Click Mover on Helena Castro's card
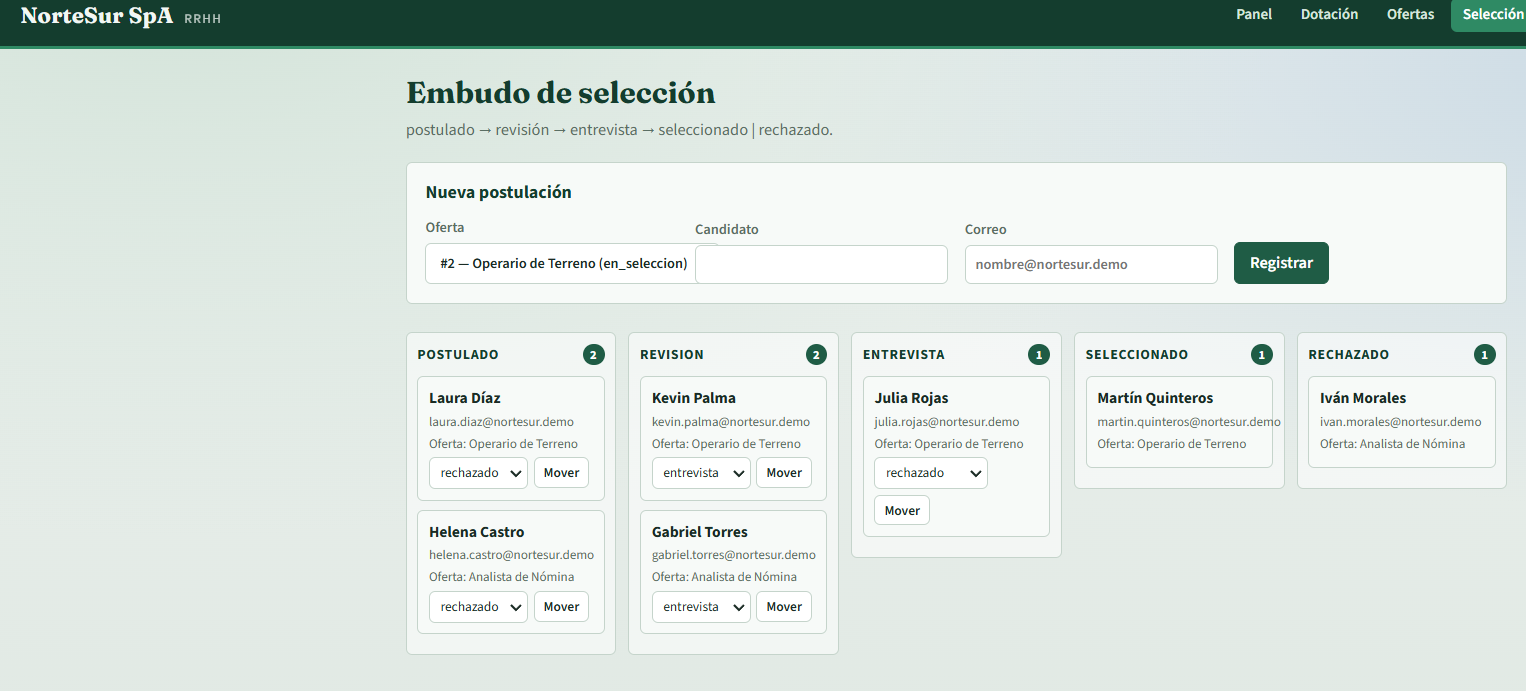This screenshot has height=691, width=1526. 561,607
